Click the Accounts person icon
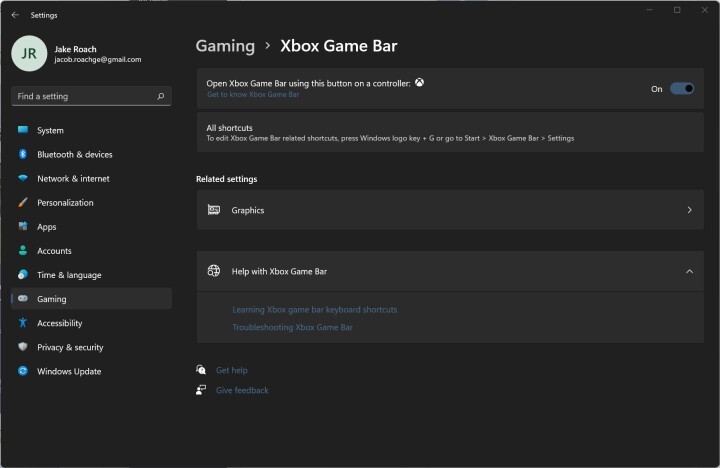Image resolution: width=720 pixels, height=468 pixels. (23, 250)
